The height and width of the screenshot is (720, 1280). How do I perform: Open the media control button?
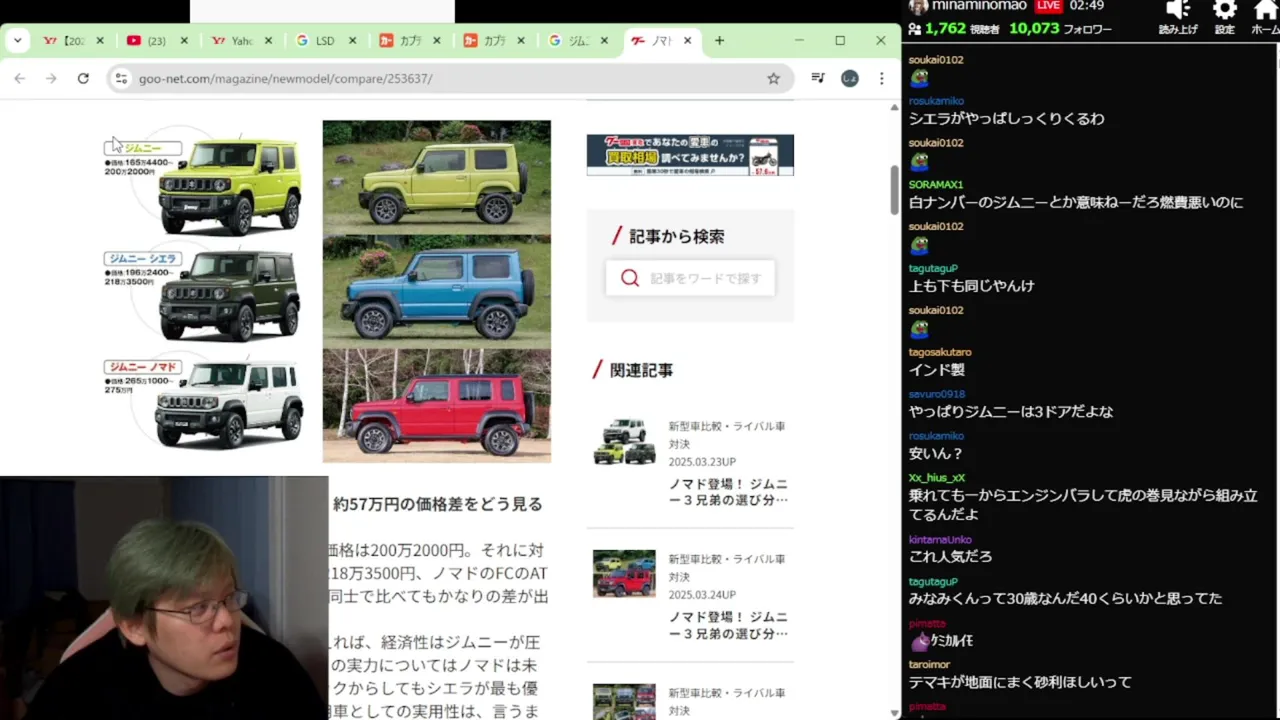pos(818,78)
